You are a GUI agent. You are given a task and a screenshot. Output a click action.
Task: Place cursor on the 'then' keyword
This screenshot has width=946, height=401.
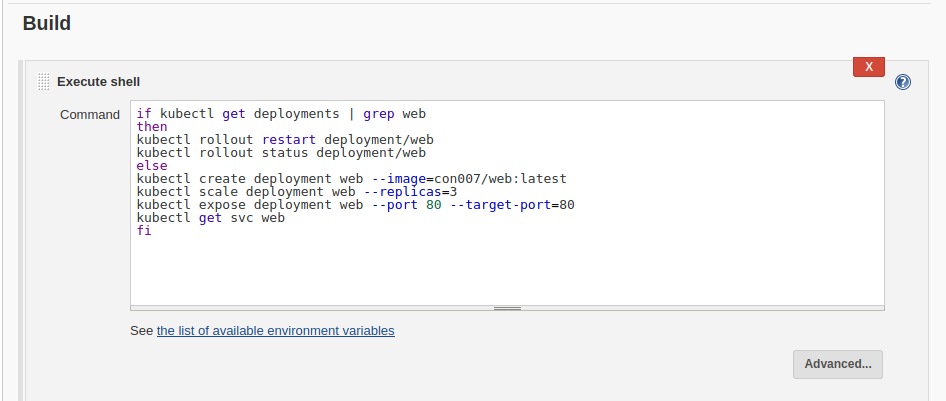coord(152,127)
